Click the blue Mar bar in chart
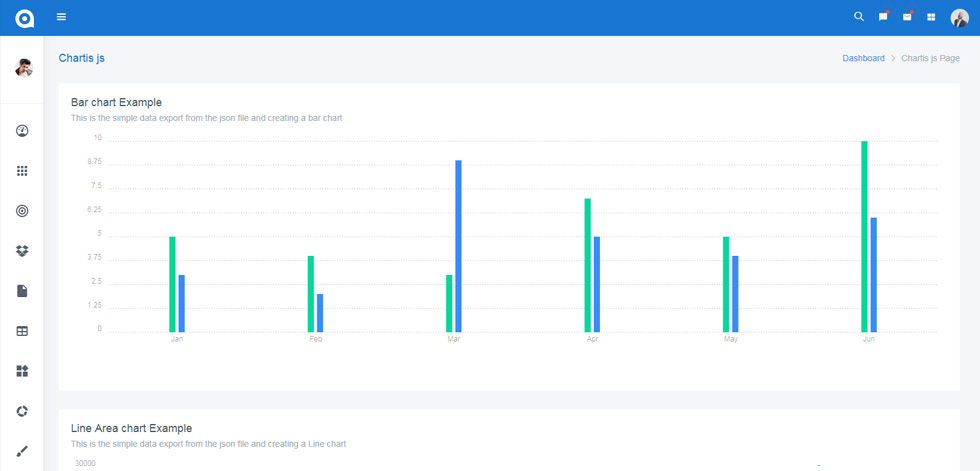980x471 pixels. point(458,246)
